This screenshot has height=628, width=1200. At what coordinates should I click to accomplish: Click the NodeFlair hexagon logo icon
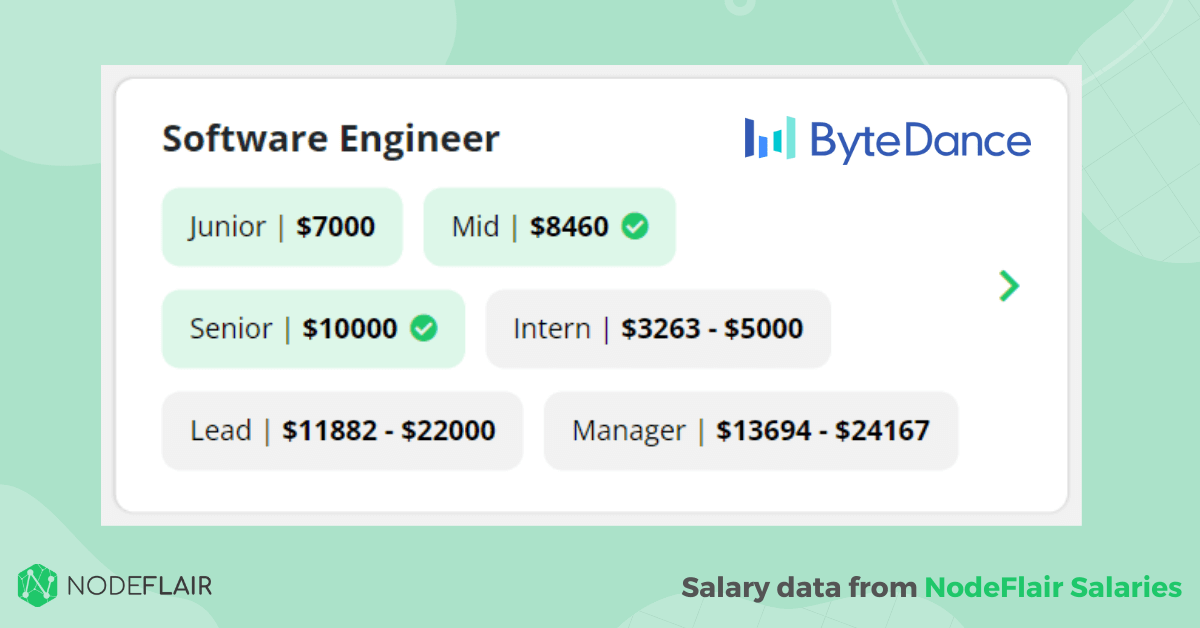pyautogui.click(x=38, y=585)
